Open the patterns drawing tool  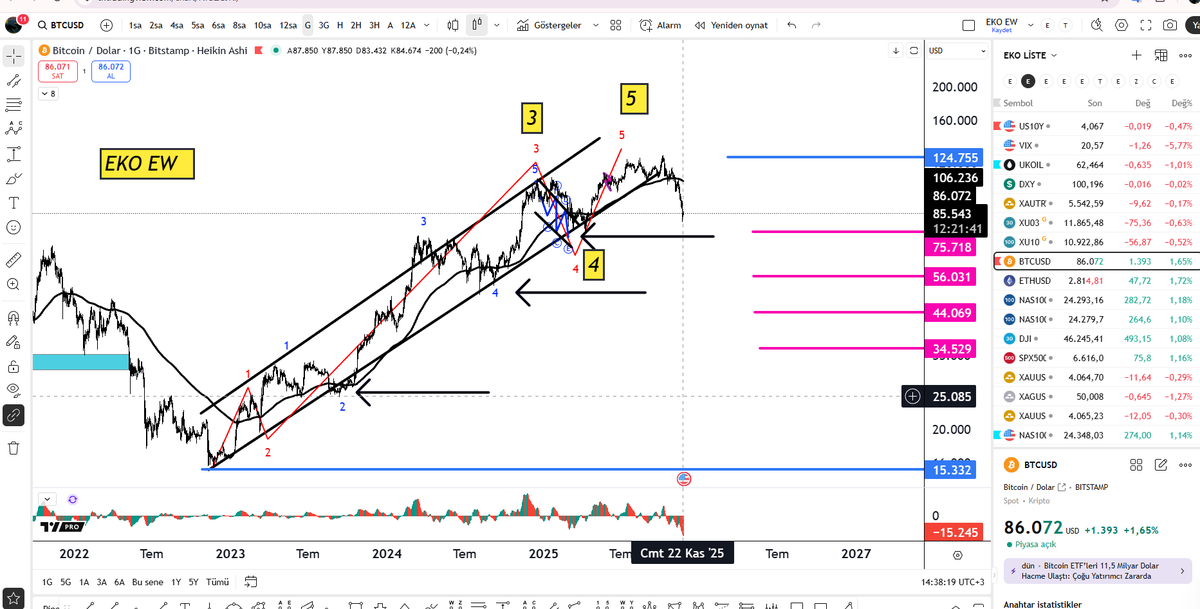coord(14,129)
